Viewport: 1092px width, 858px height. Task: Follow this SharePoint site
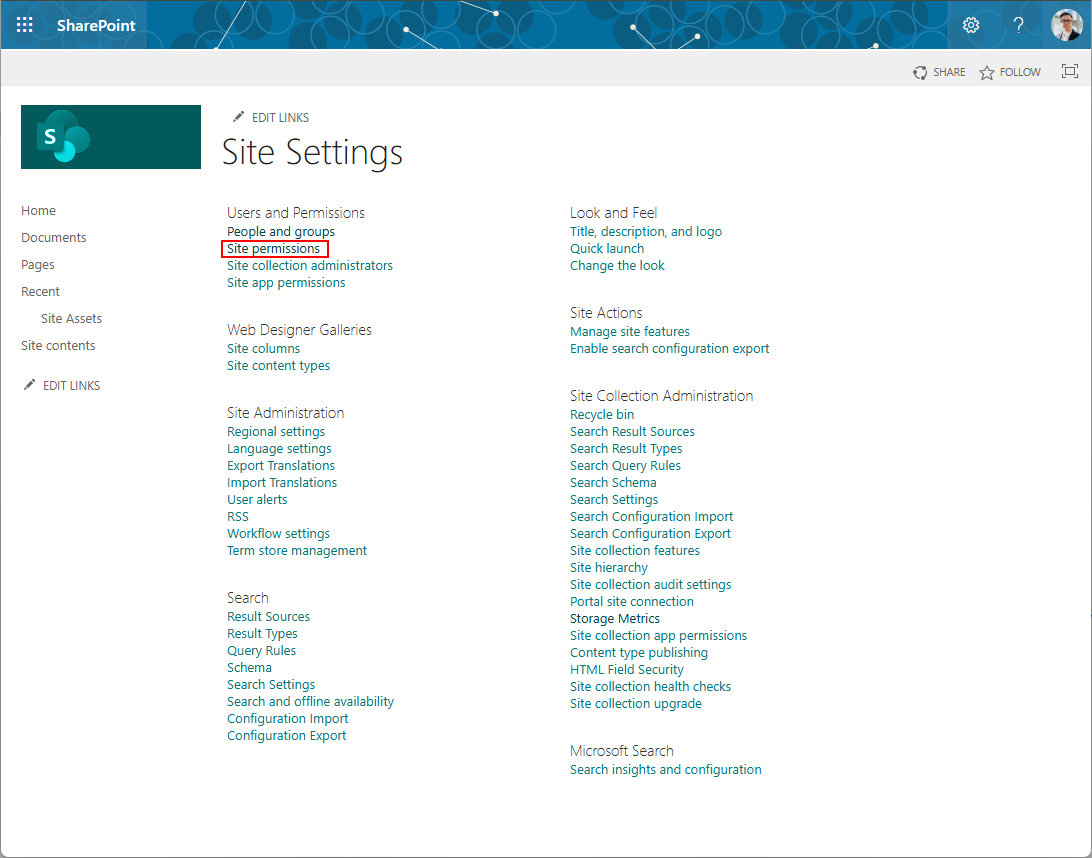coord(1009,71)
